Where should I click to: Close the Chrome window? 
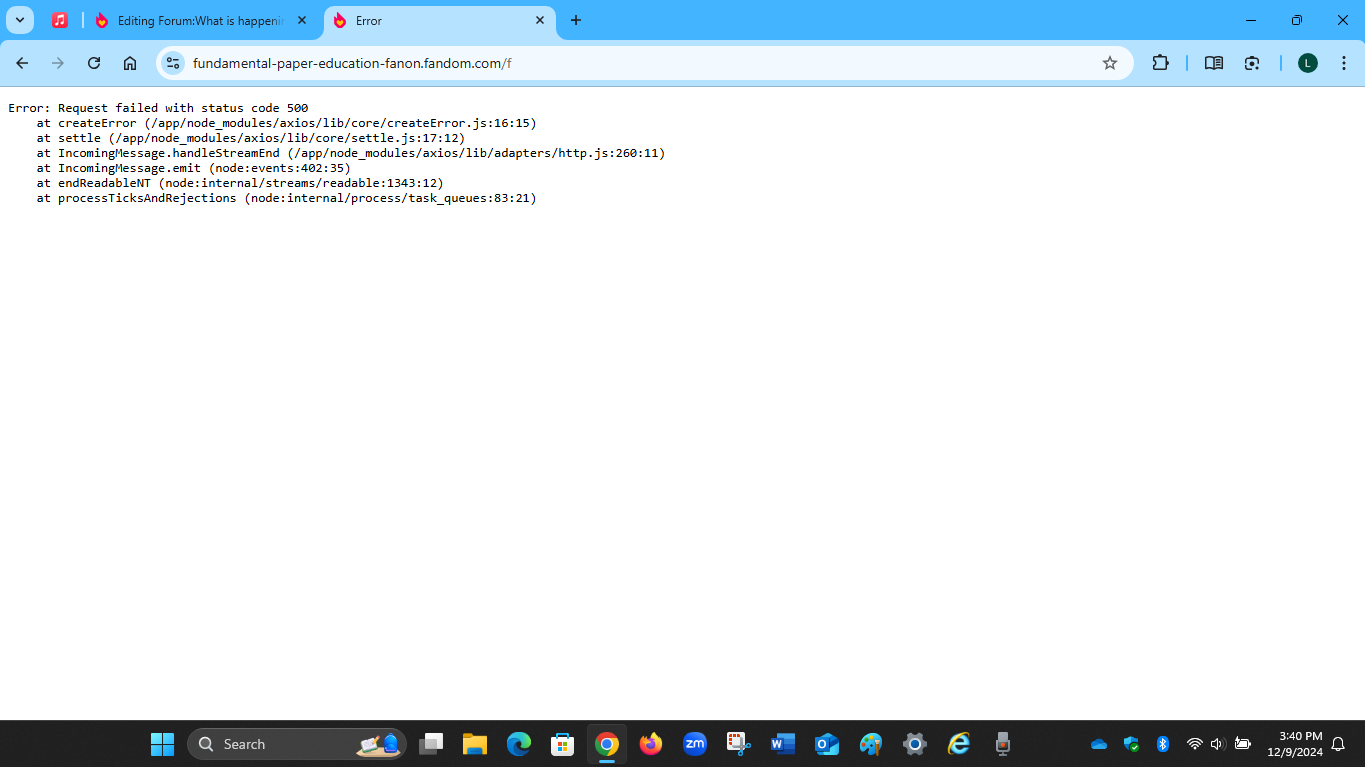coord(1343,20)
